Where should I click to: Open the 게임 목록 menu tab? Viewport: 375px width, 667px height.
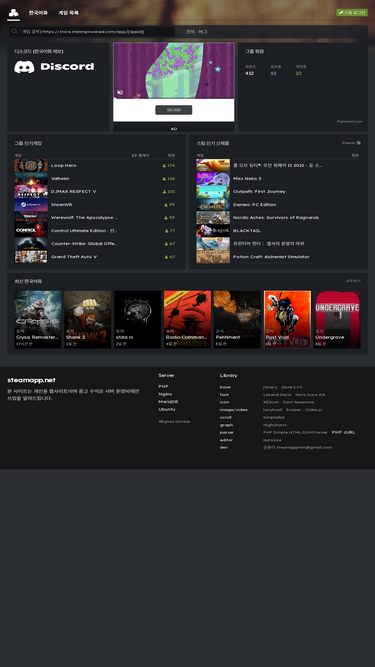pos(68,13)
